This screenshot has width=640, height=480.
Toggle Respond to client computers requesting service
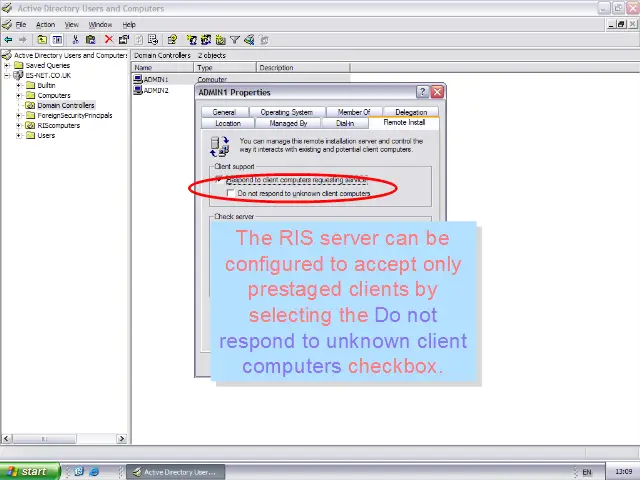(x=221, y=180)
